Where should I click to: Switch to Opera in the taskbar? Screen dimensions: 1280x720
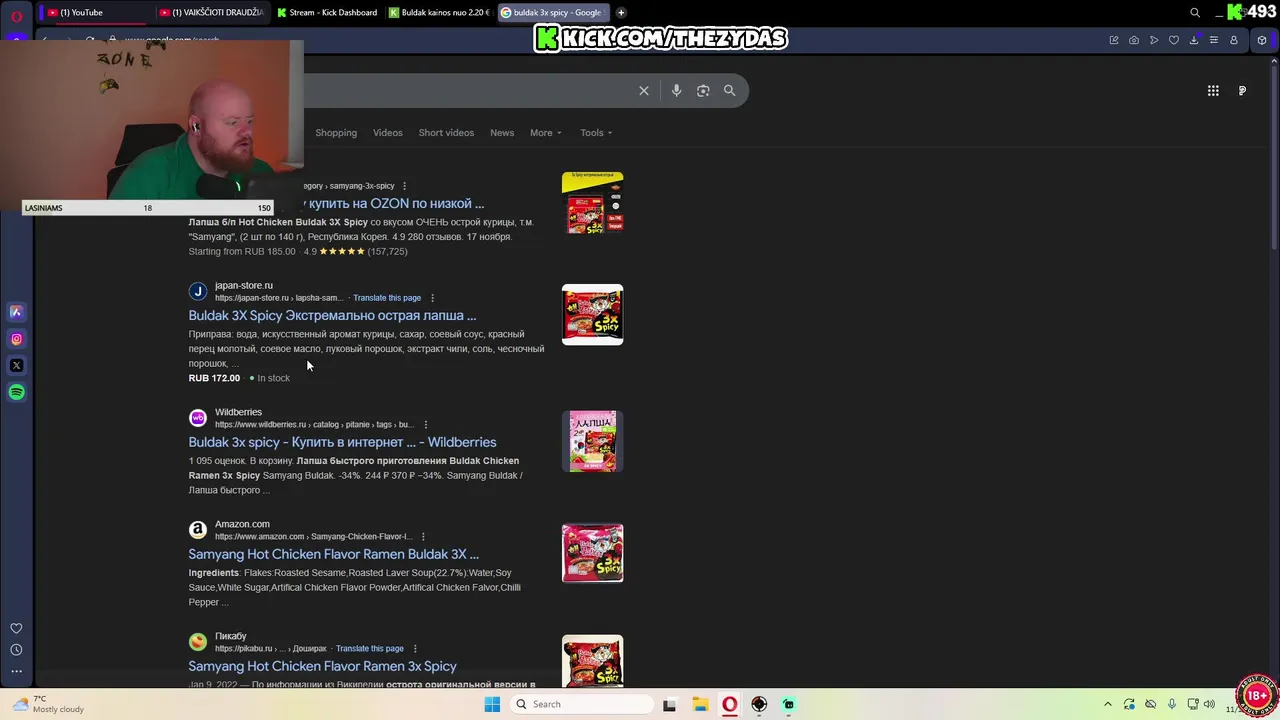[x=730, y=704]
